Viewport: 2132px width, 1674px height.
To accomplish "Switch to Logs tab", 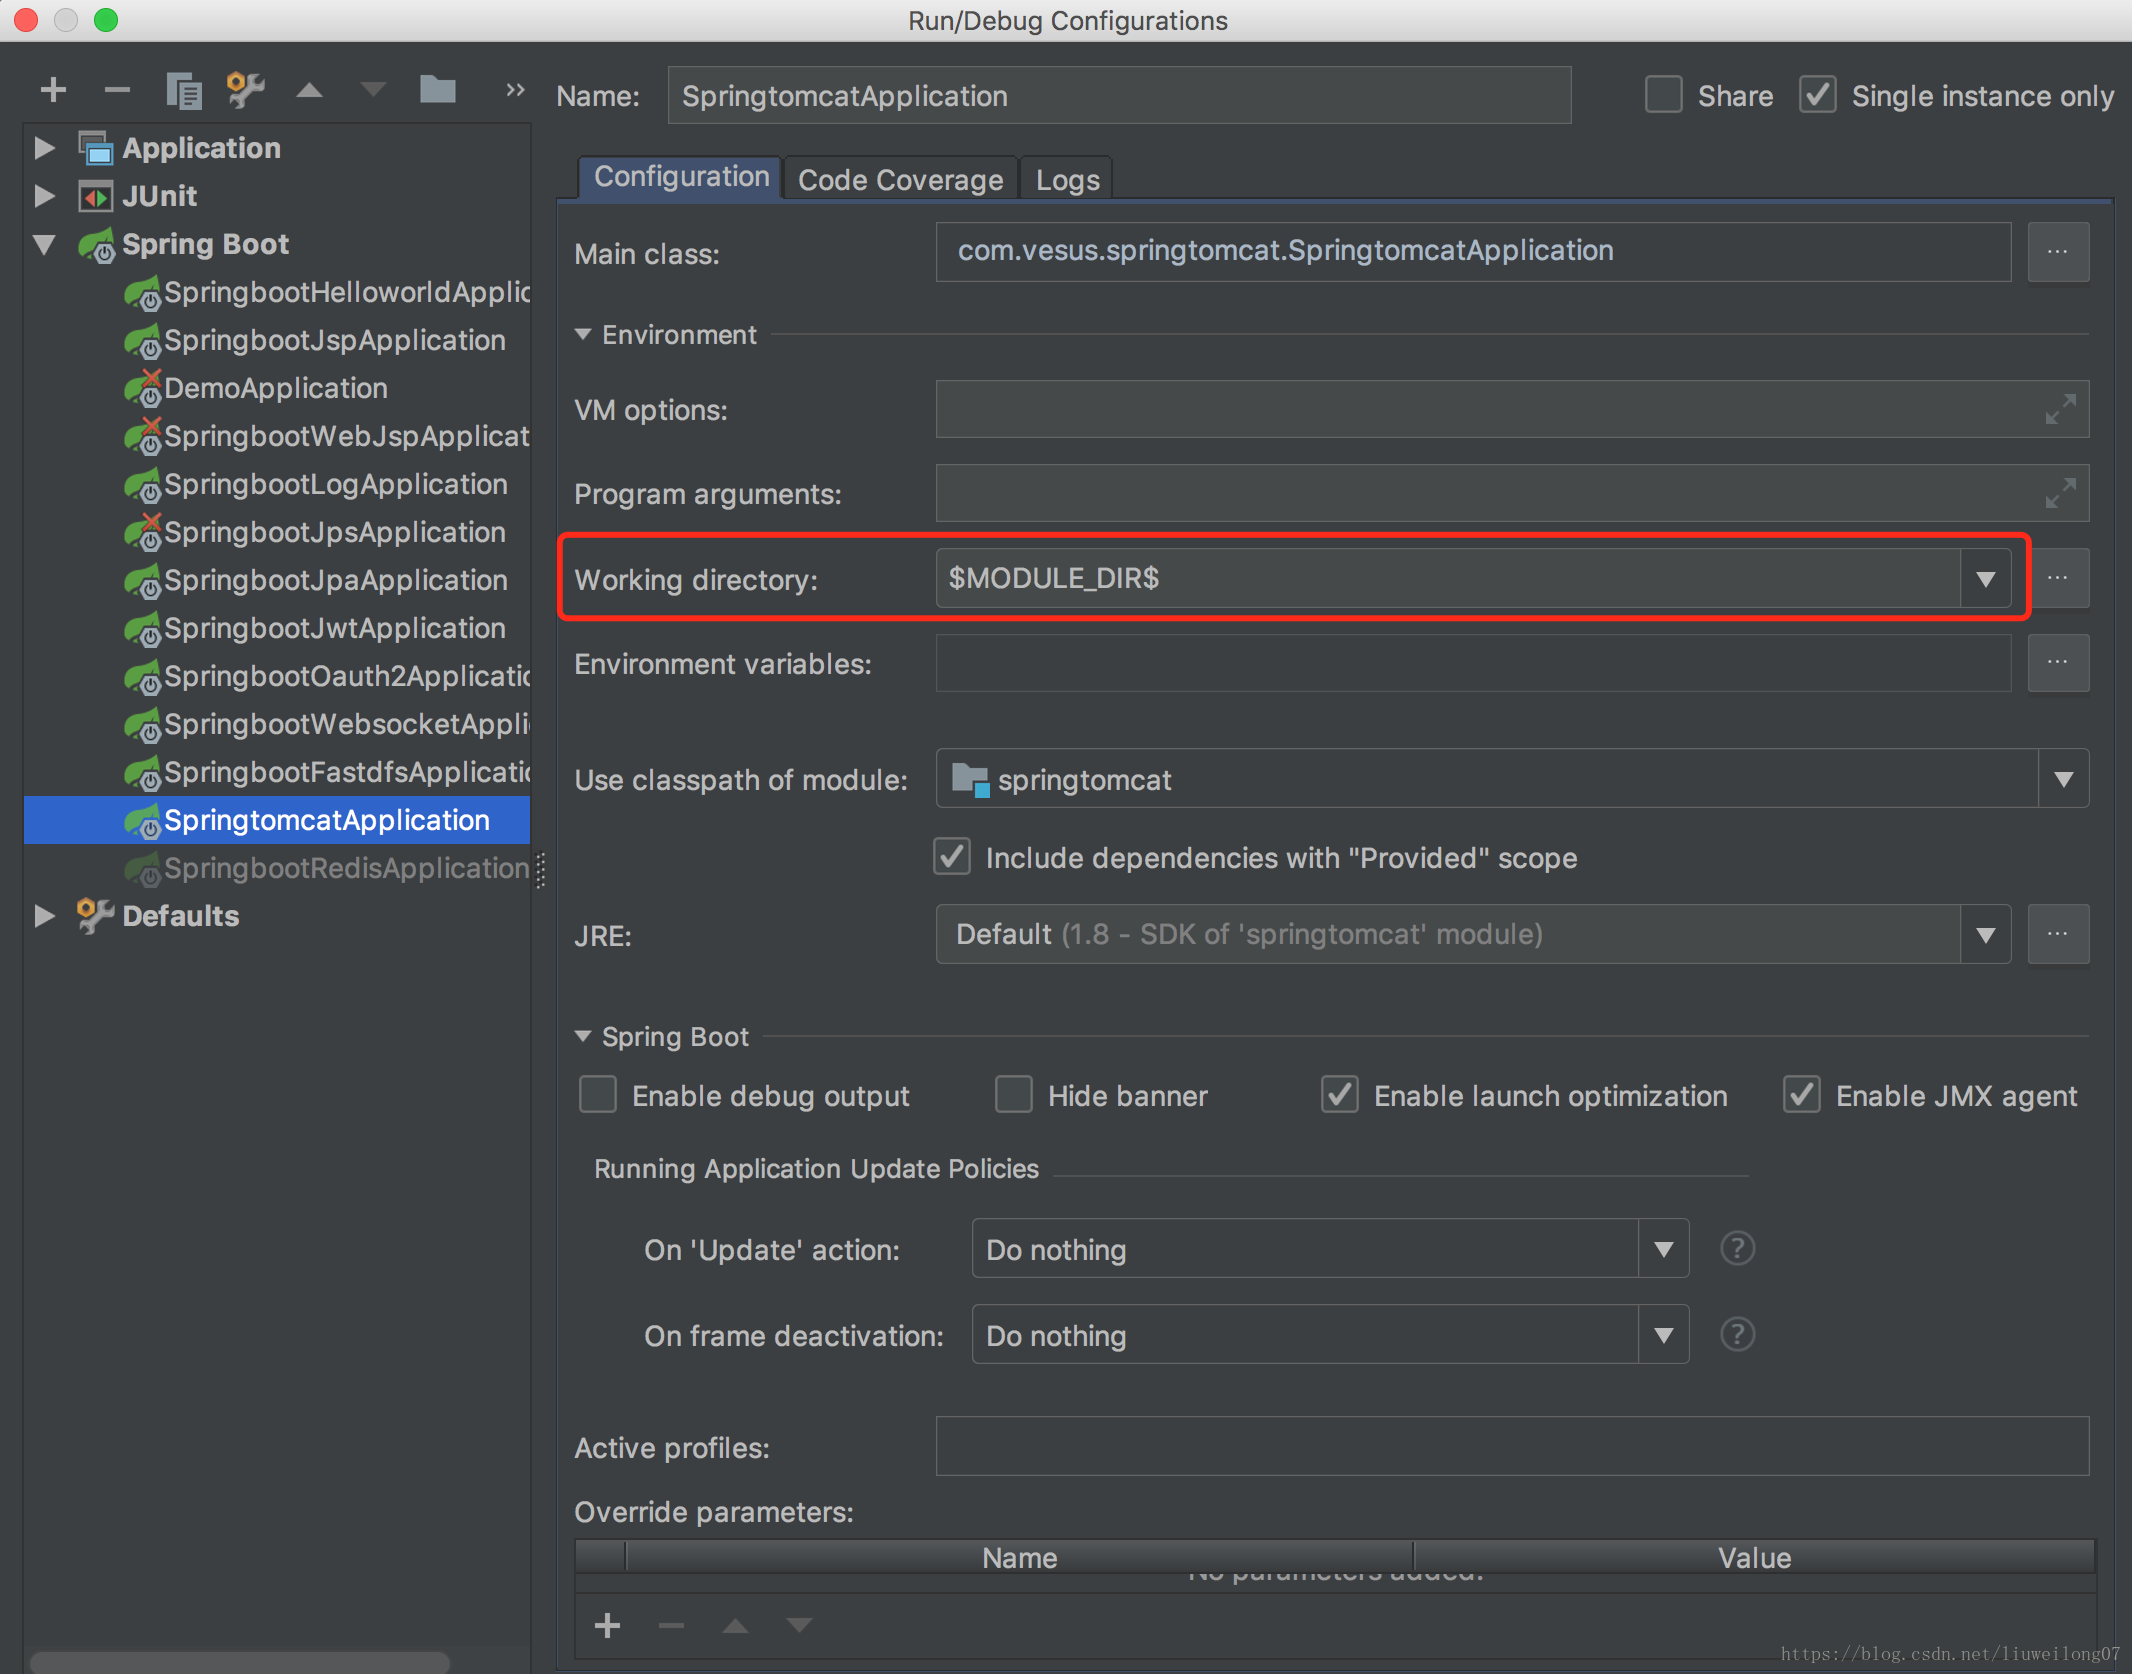I will [1067, 179].
